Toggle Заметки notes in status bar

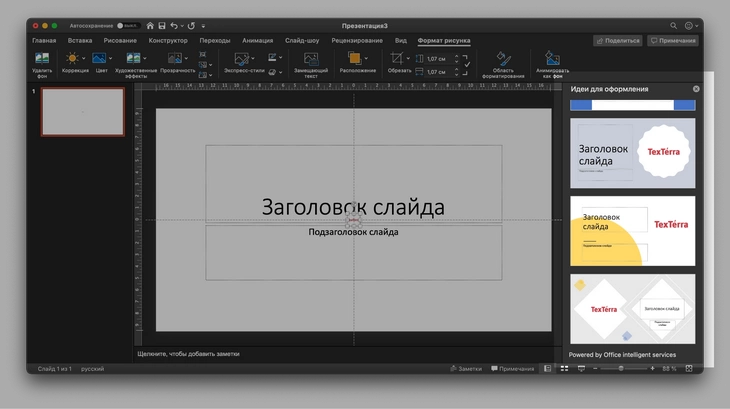point(466,369)
